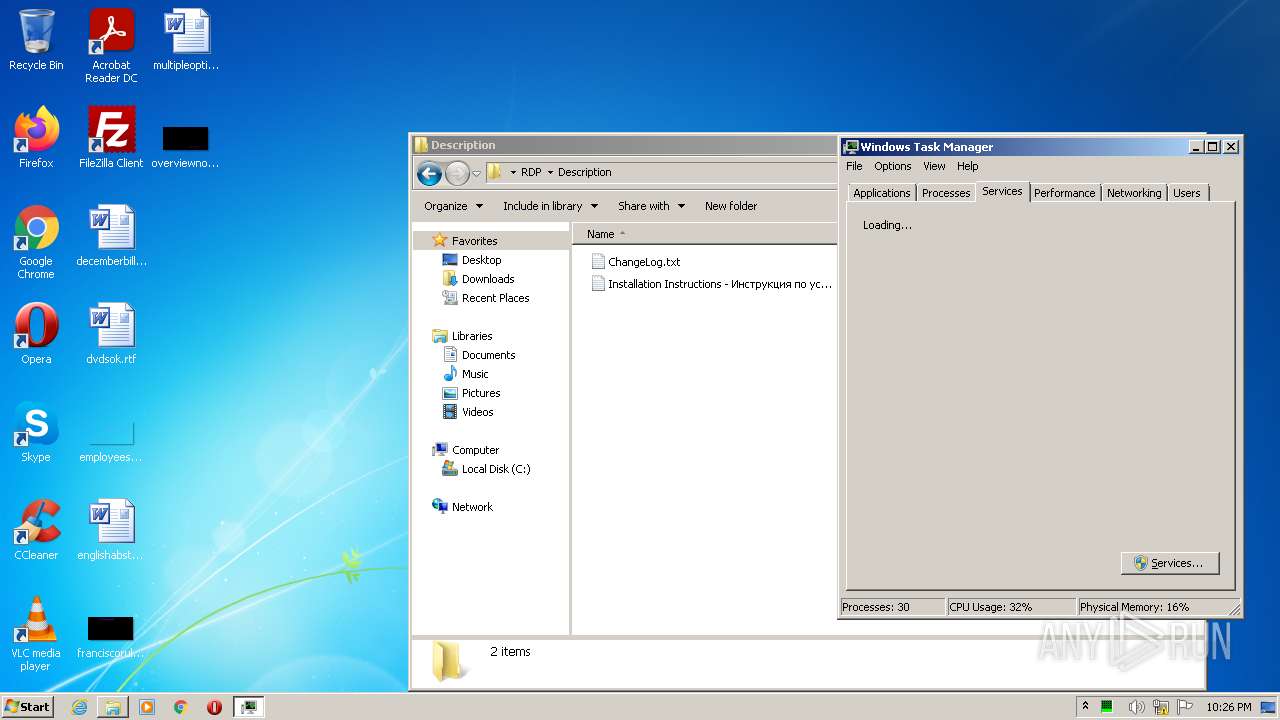Select franciscoruk desktop file

[111, 637]
